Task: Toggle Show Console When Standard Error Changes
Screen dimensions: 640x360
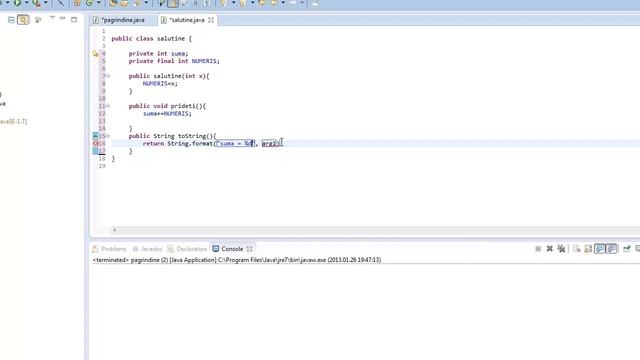Action: click(x=611, y=249)
